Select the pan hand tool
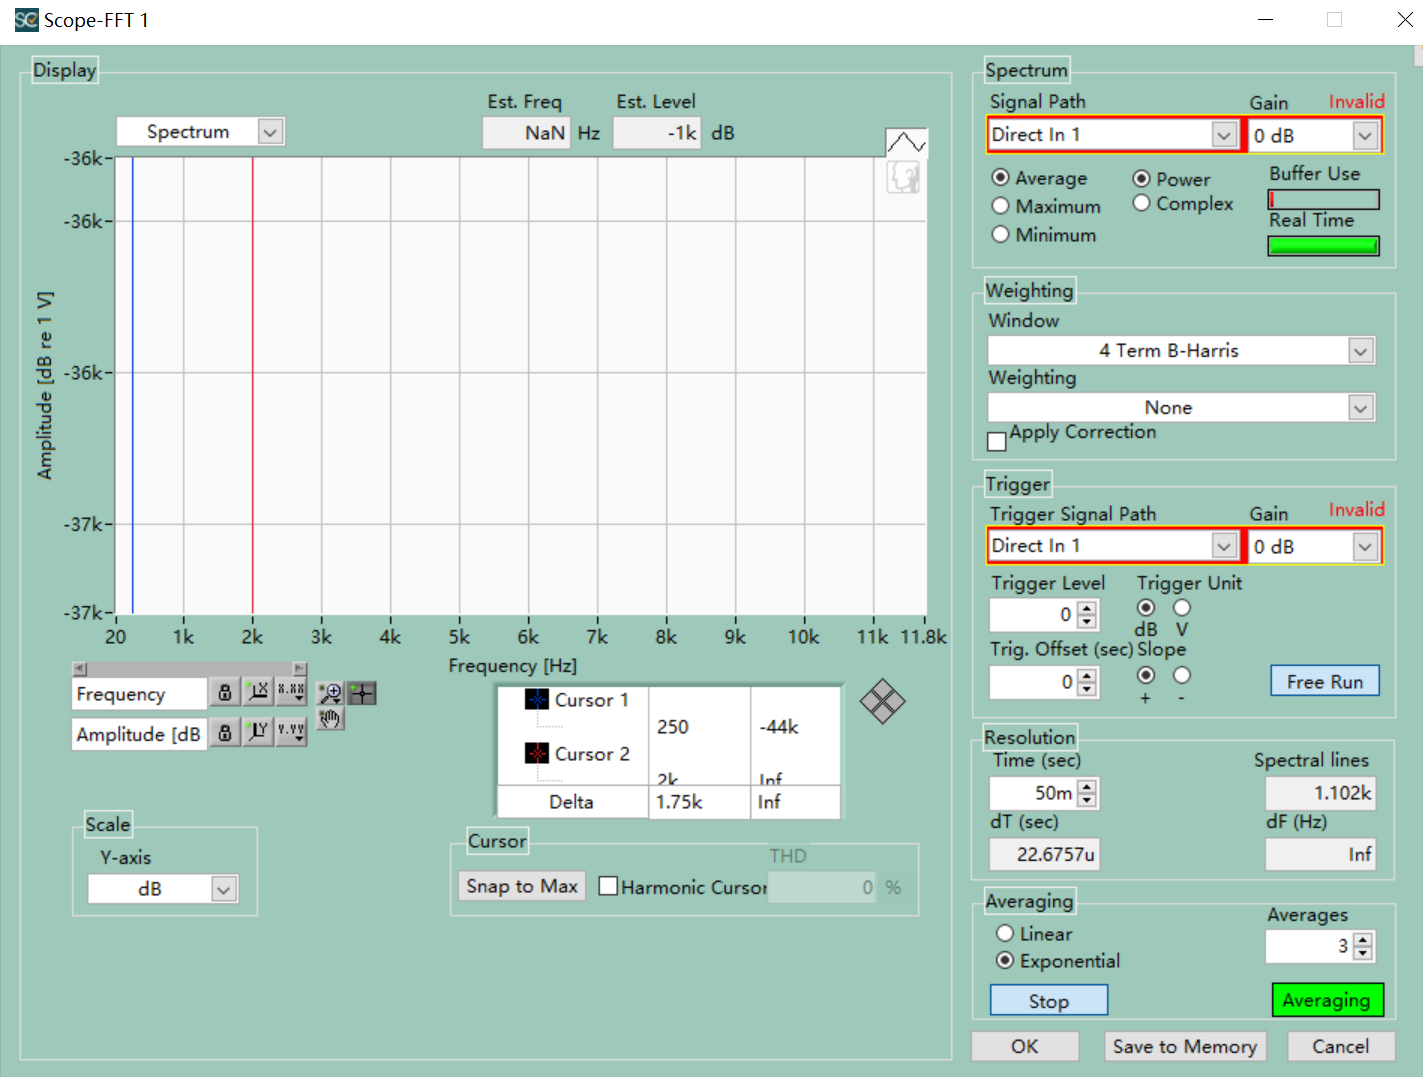This screenshot has height=1077, width=1423. (330, 719)
